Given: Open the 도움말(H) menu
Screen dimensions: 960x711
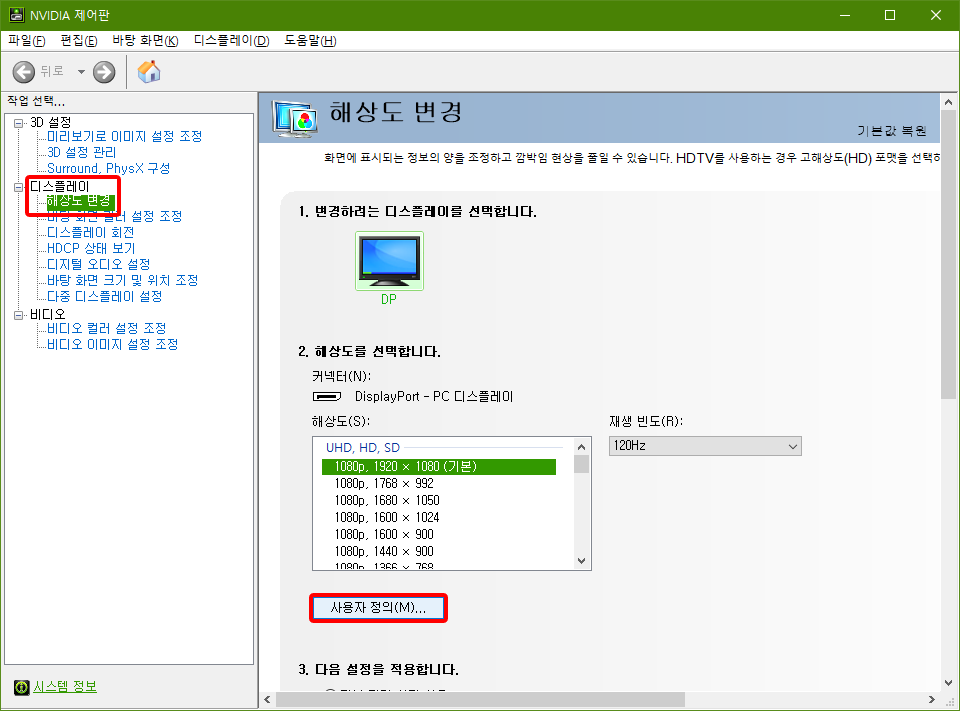Looking at the screenshot, I should [x=310, y=40].
